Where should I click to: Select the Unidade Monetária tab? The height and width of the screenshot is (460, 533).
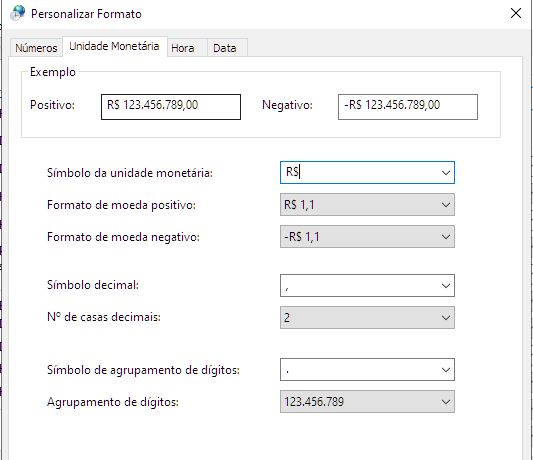click(x=115, y=46)
